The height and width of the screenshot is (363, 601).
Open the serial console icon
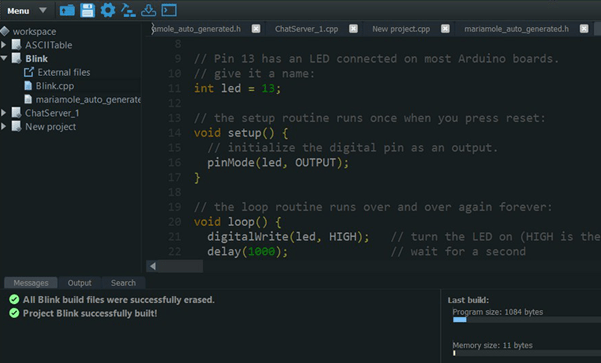pyautogui.click(x=169, y=10)
